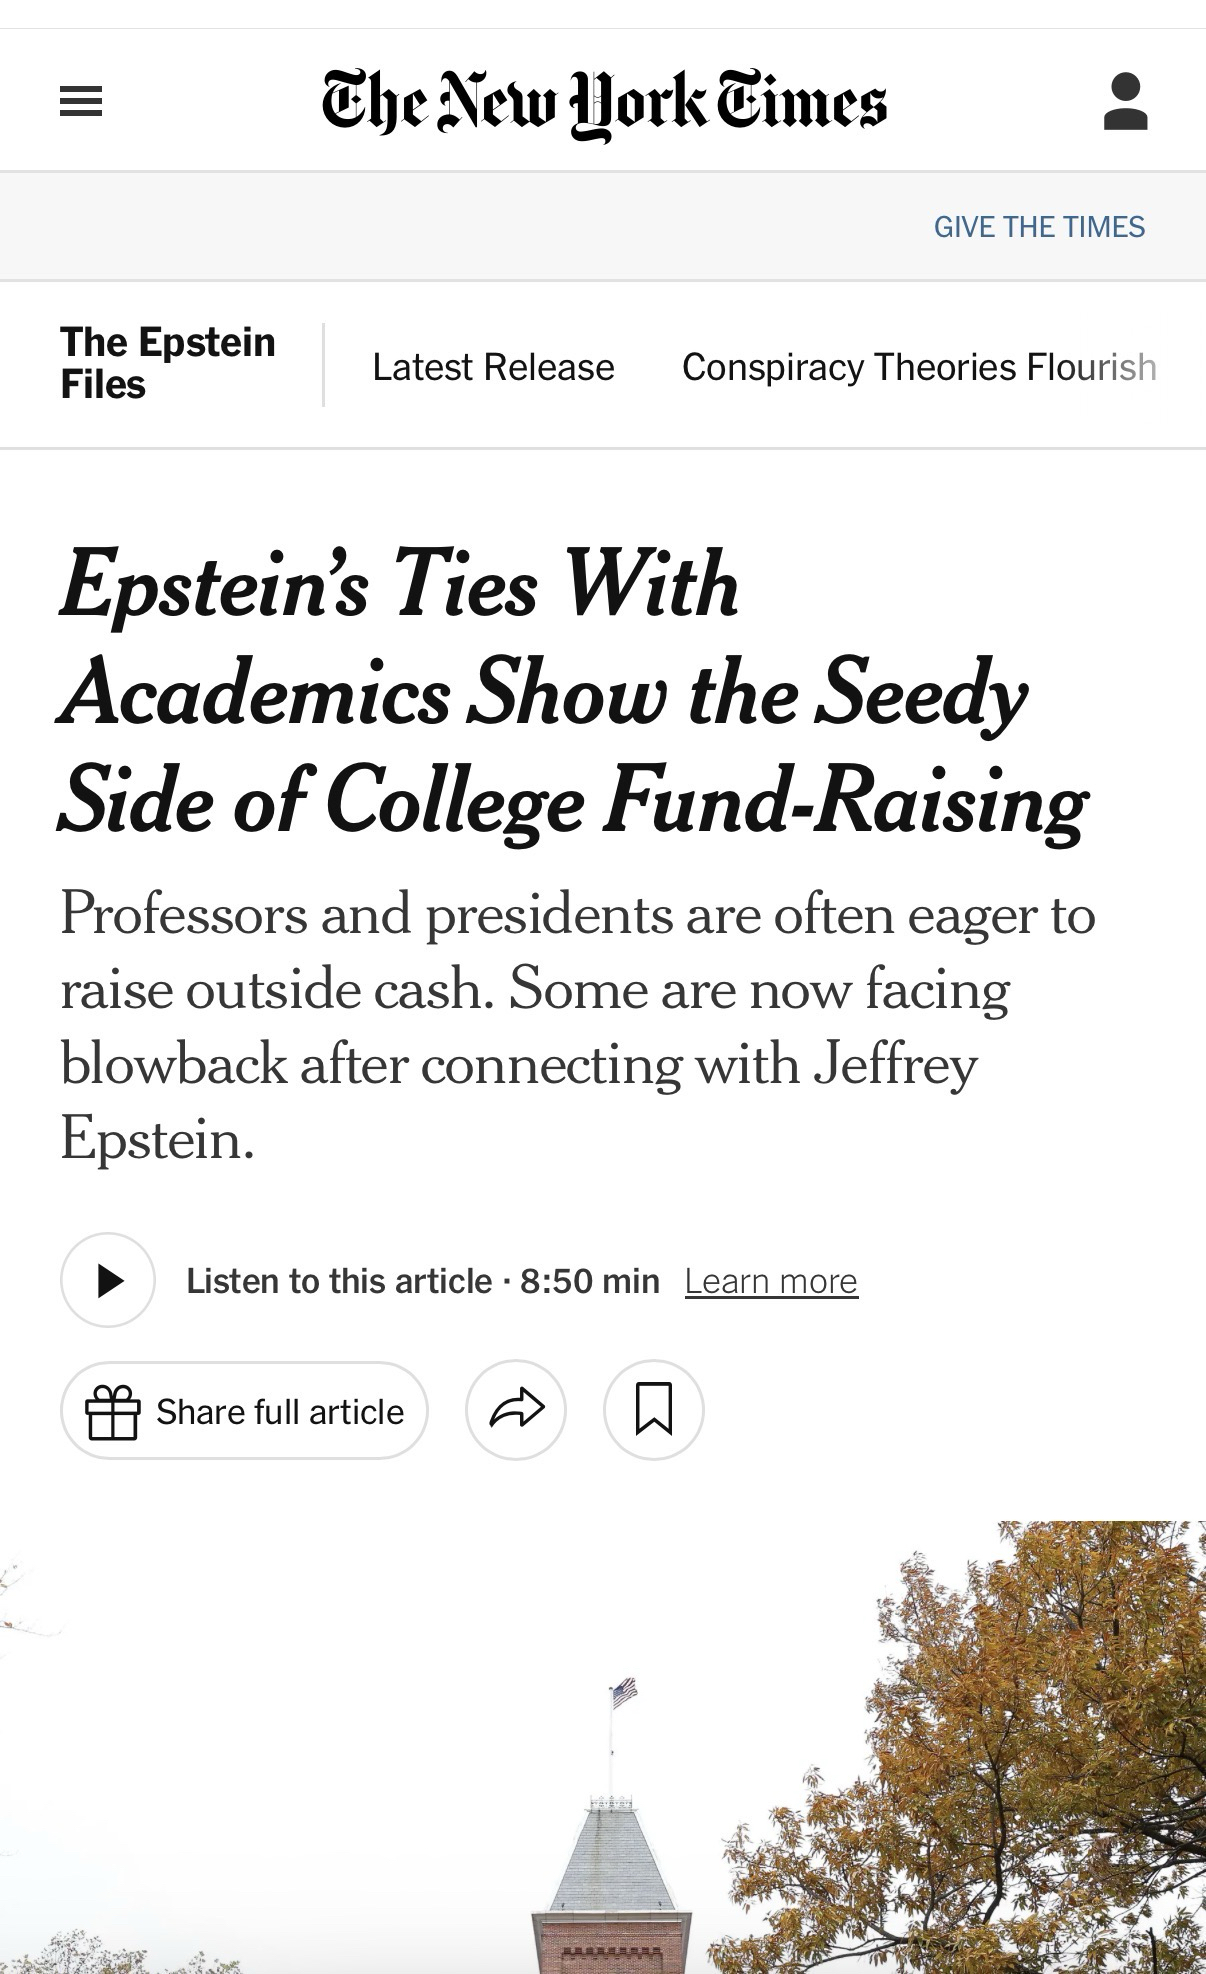Click the Learn more link

tap(771, 1281)
